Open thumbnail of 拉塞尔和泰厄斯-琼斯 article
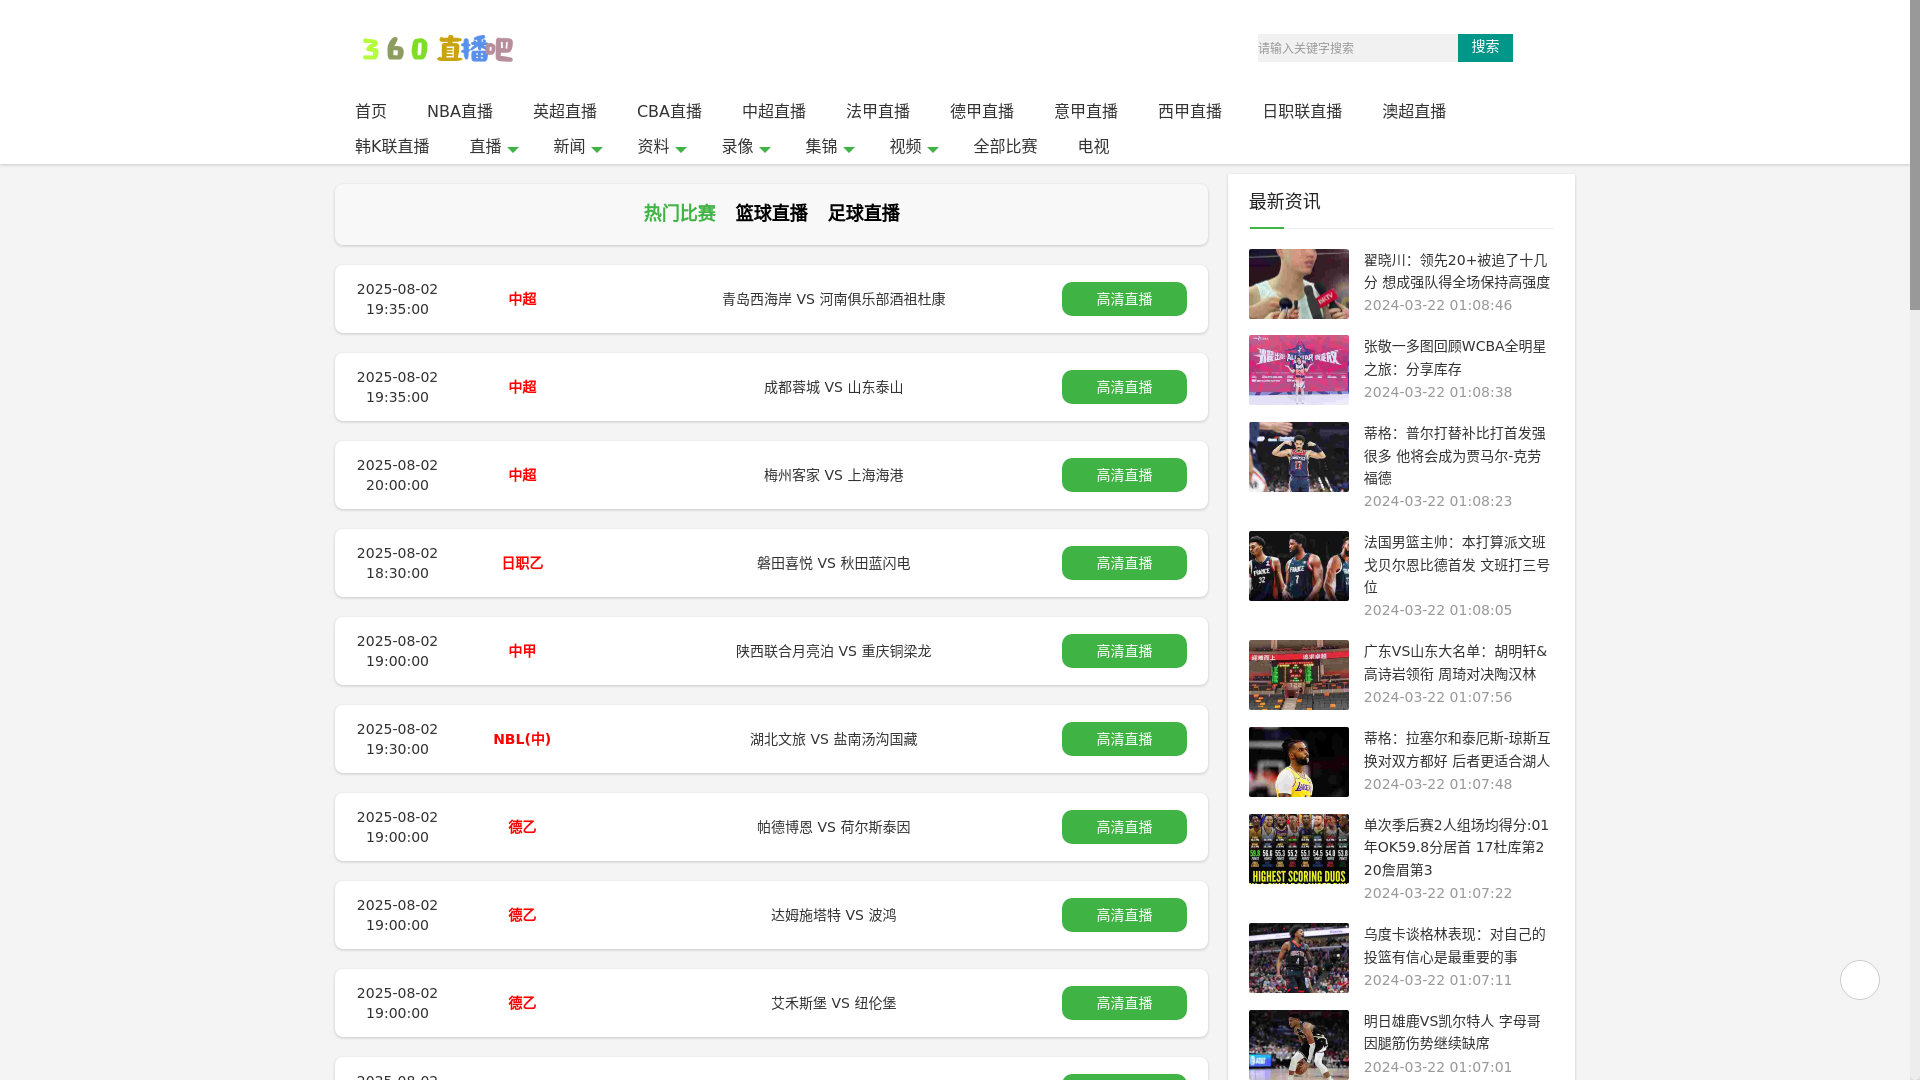 click(x=1298, y=762)
